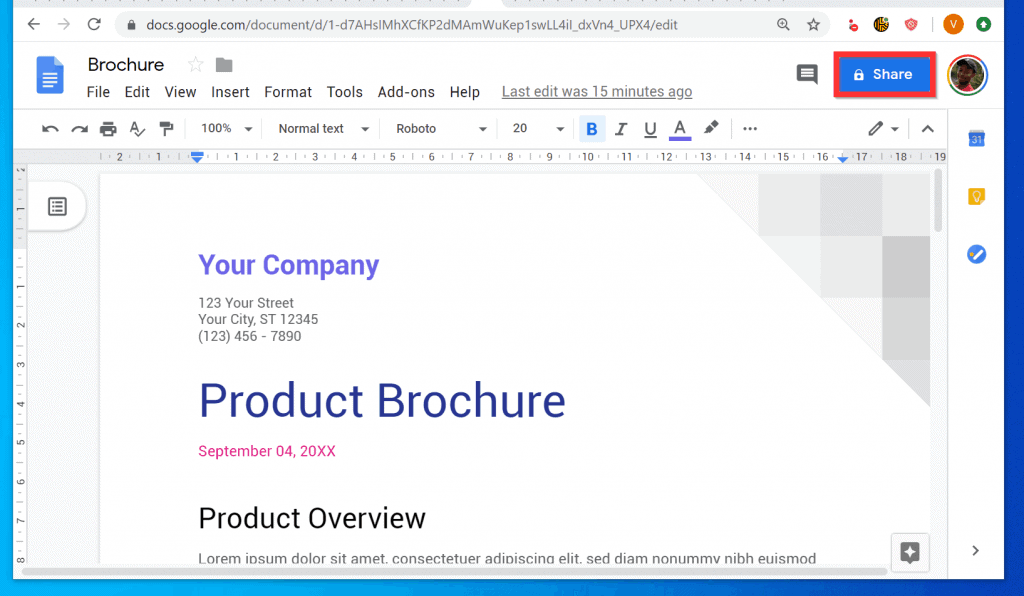This screenshot has width=1024, height=596.
Task: Click 'Last edit was 15 minutes ago' link
Action: (x=597, y=92)
